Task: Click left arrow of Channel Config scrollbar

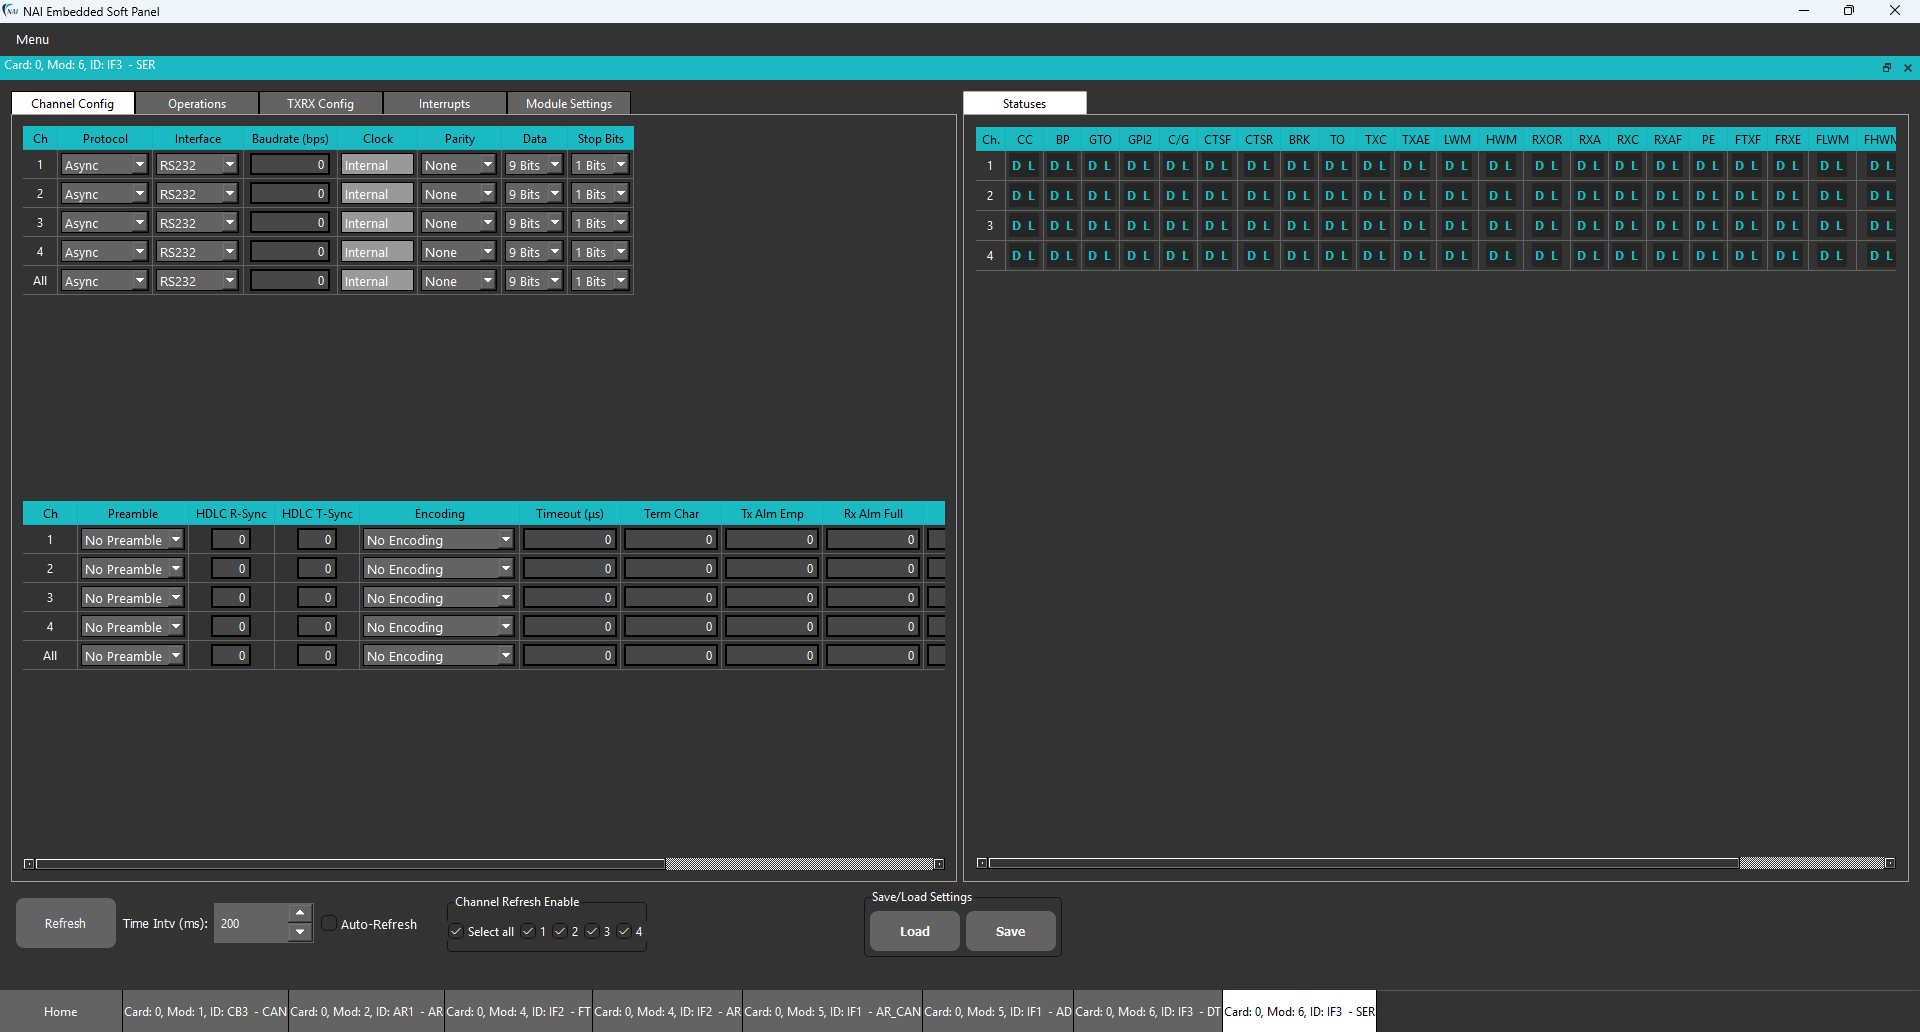Action: click(29, 864)
